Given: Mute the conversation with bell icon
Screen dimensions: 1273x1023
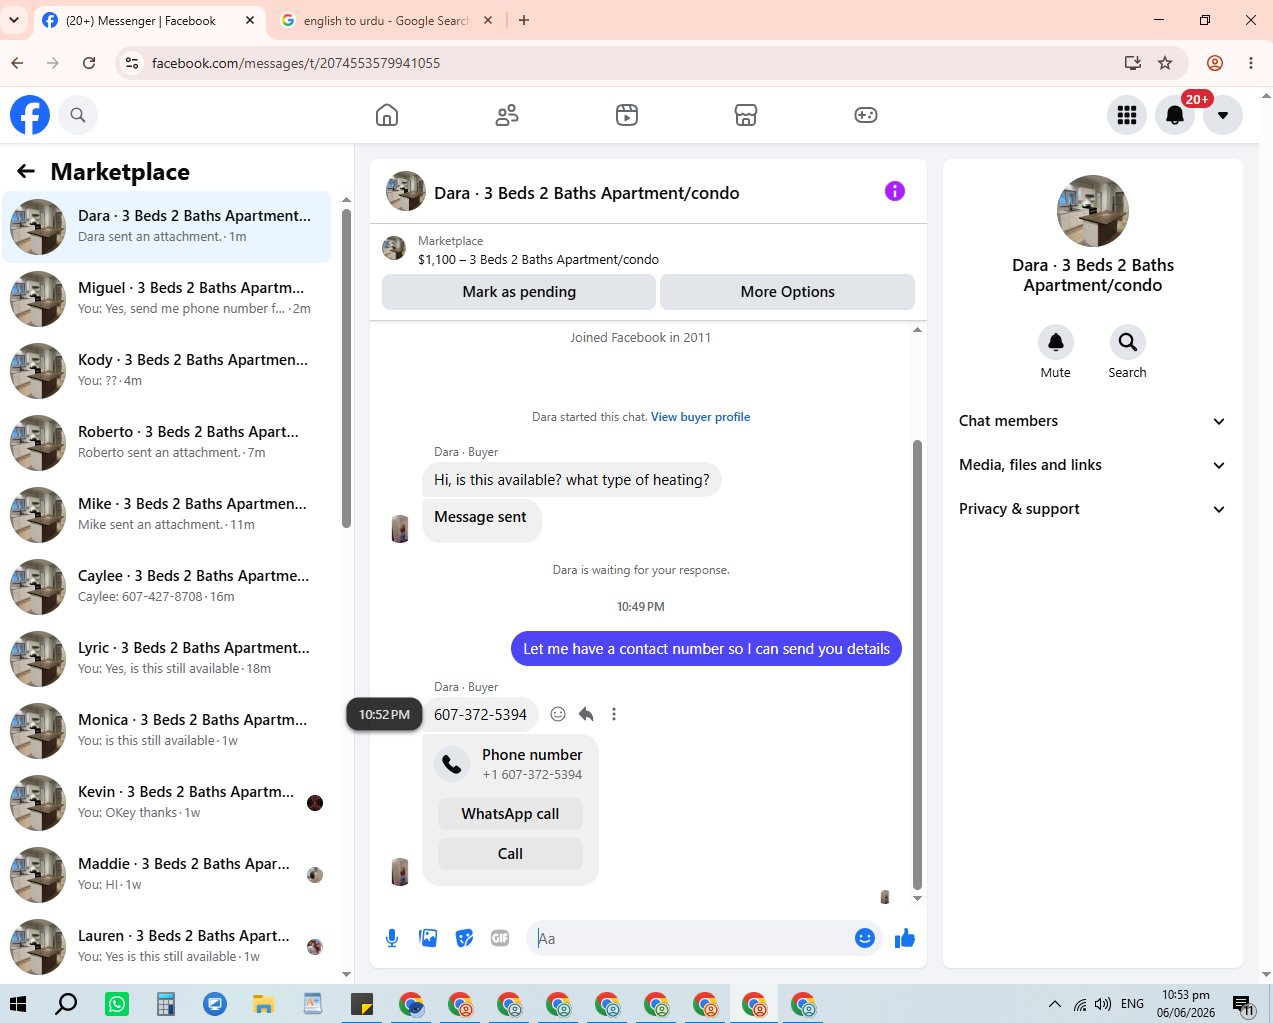Looking at the screenshot, I should (1056, 342).
